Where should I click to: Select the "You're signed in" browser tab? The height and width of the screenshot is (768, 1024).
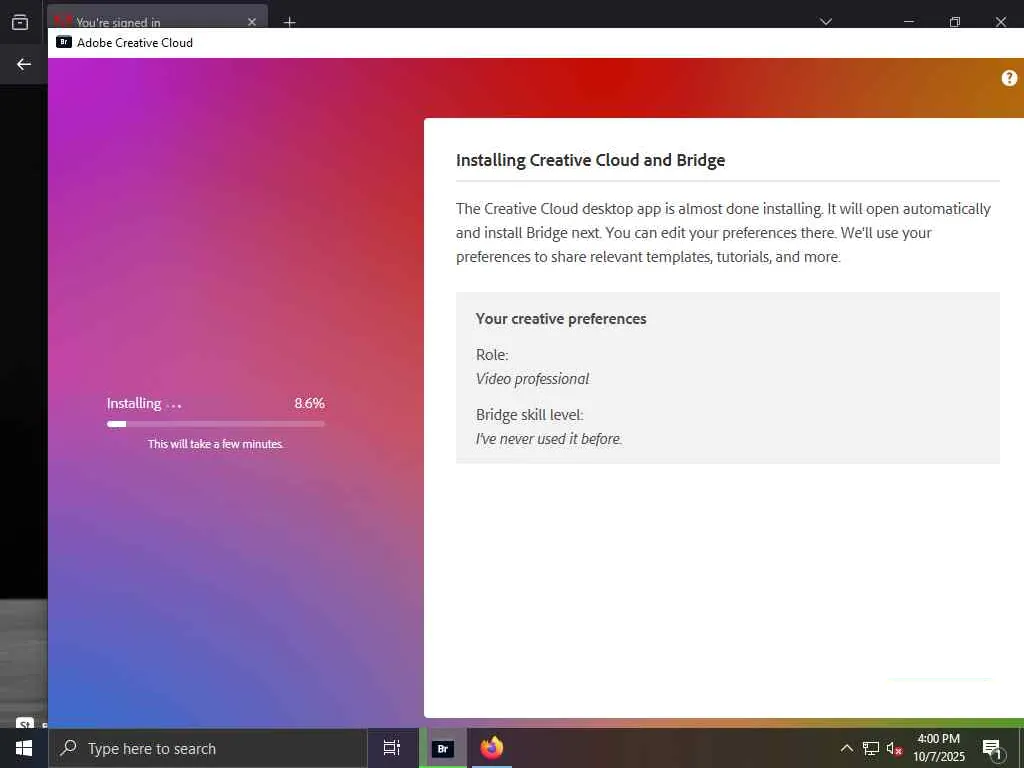coord(157,20)
